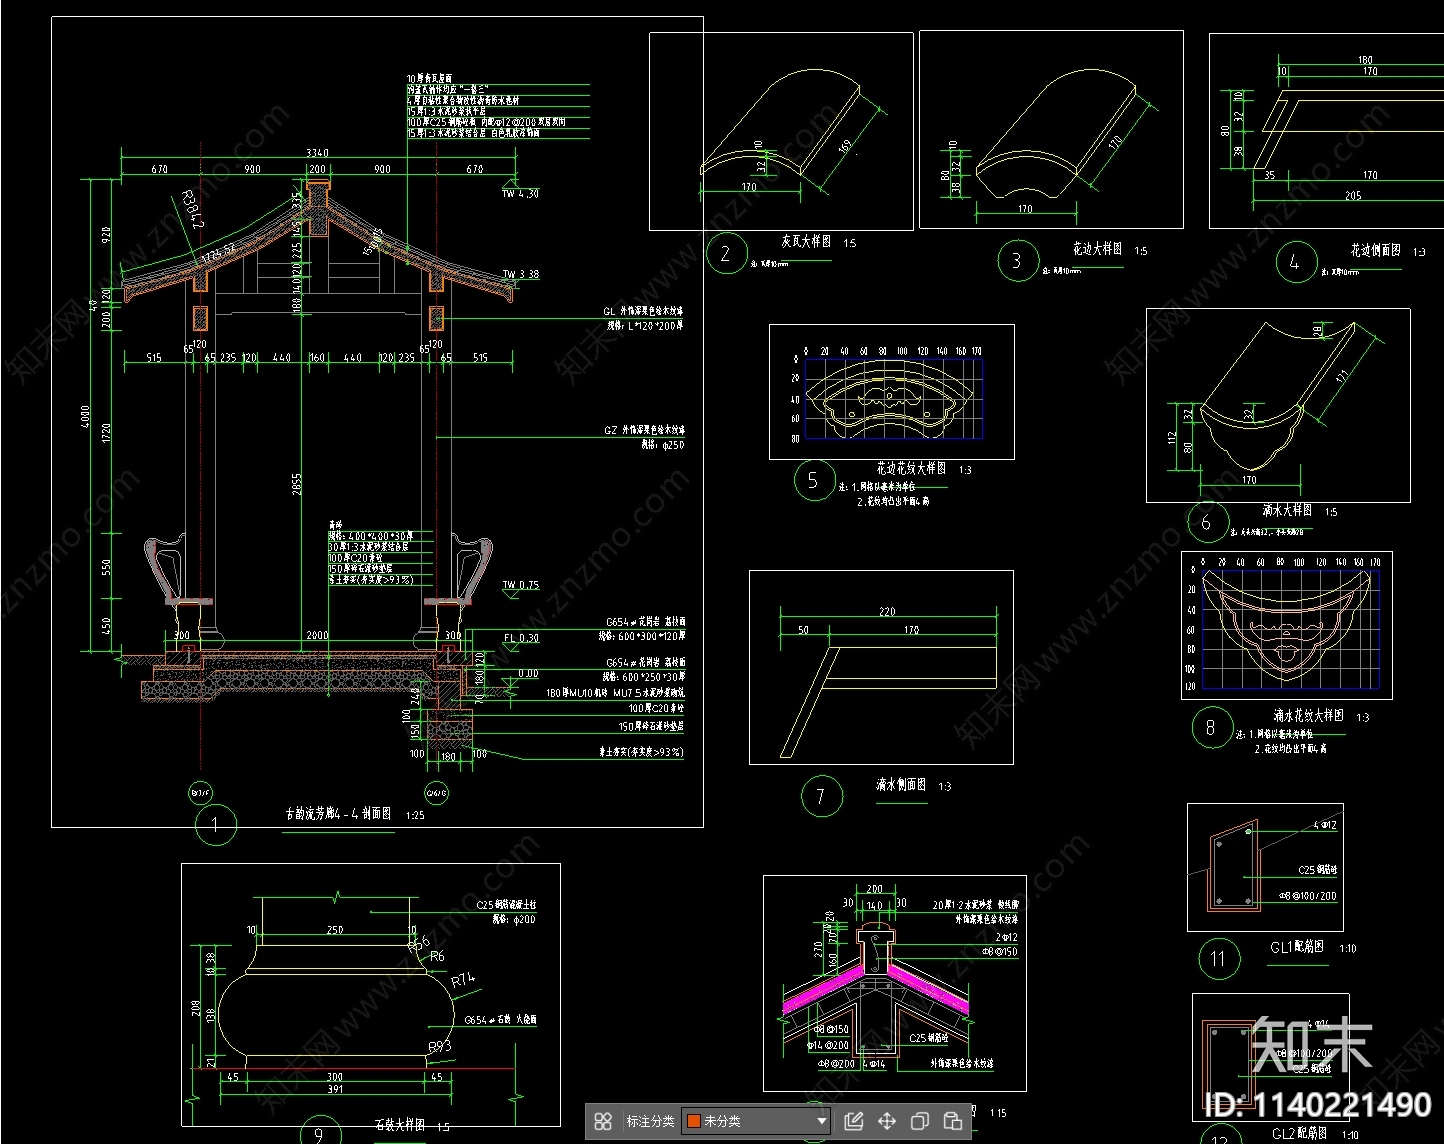The width and height of the screenshot is (1444, 1144).
Task: Click the copy overlapping-squares icon
Action: (920, 1121)
